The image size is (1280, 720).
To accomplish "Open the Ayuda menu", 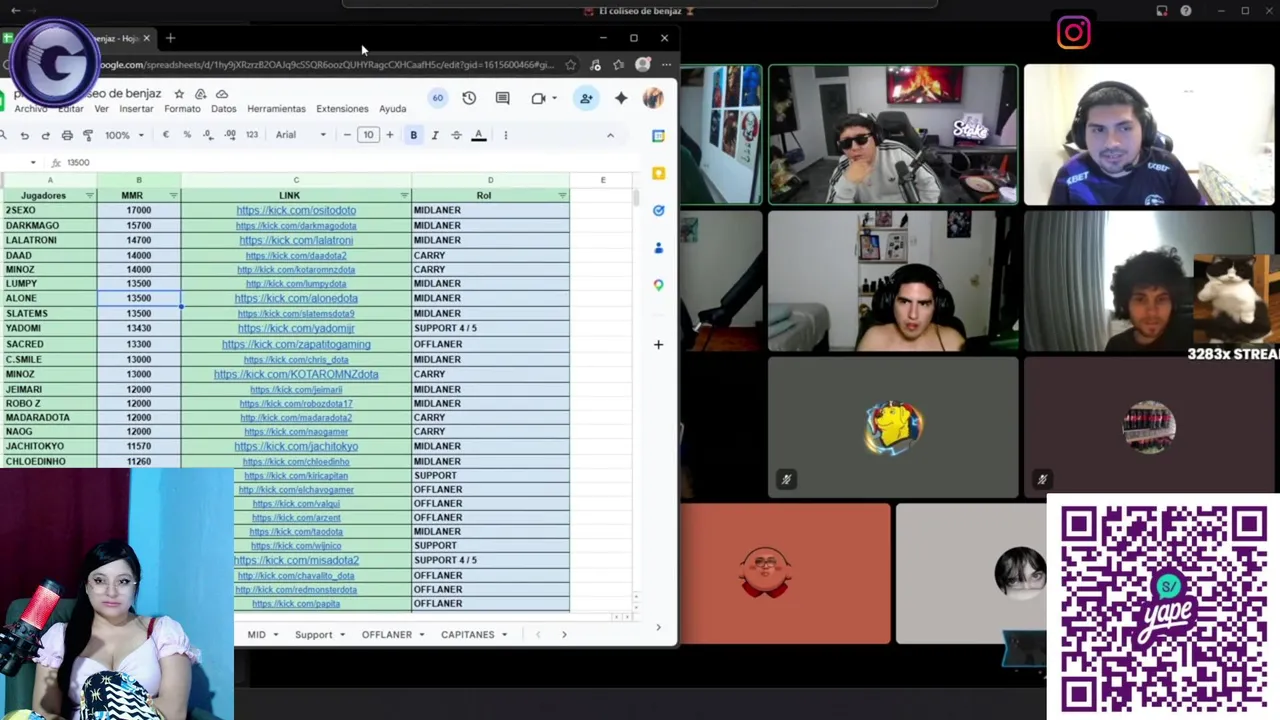I will pyautogui.click(x=393, y=109).
